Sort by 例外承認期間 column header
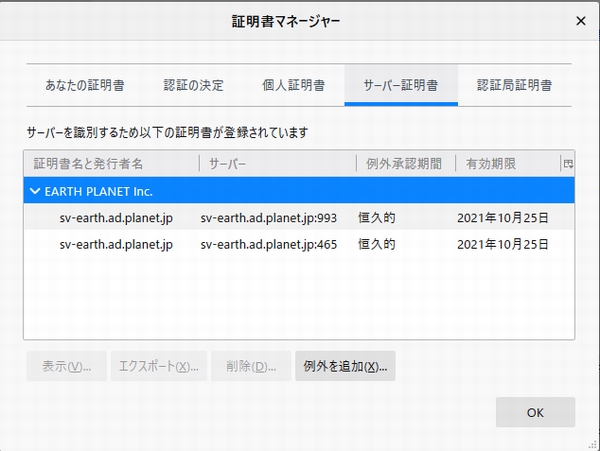The height and width of the screenshot is (451, 600). [406, 164]
